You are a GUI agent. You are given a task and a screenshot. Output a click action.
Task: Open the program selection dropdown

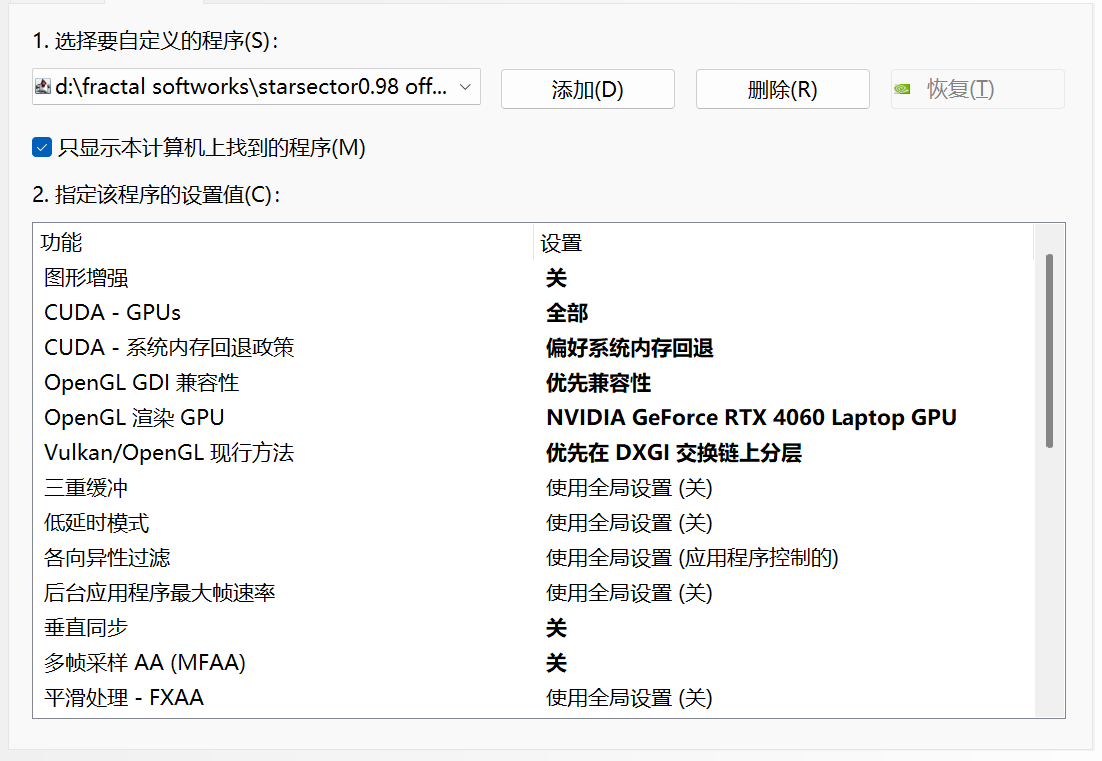click(256, 87)
